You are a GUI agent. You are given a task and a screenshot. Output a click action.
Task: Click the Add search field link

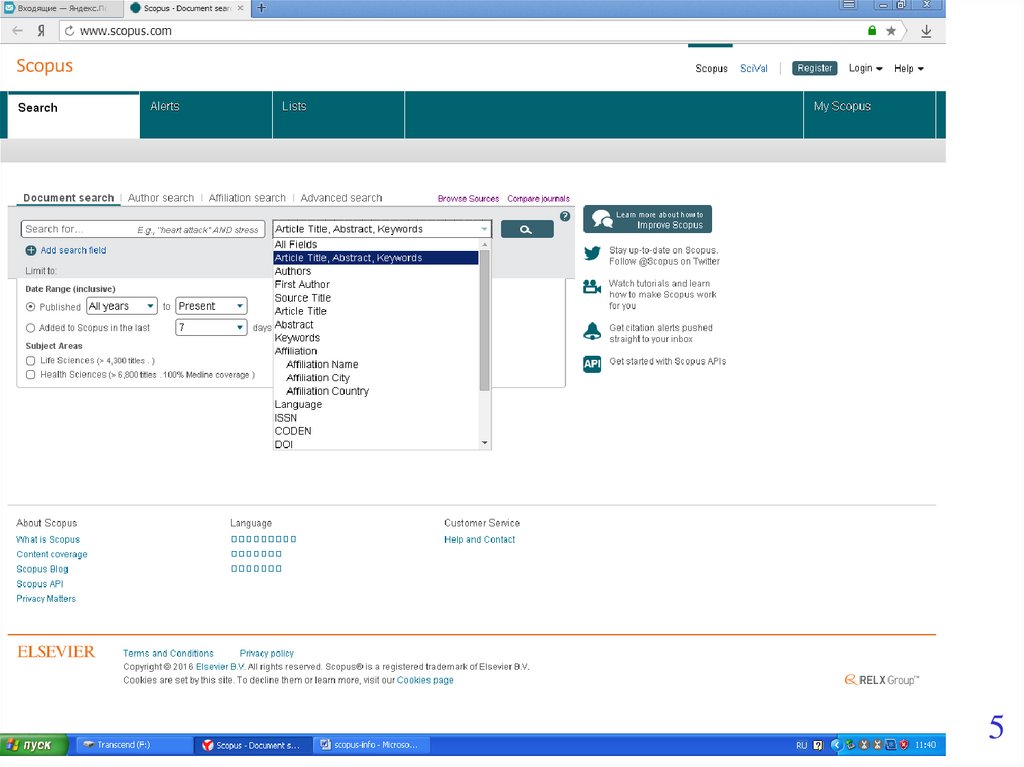[x=73, y=250]
